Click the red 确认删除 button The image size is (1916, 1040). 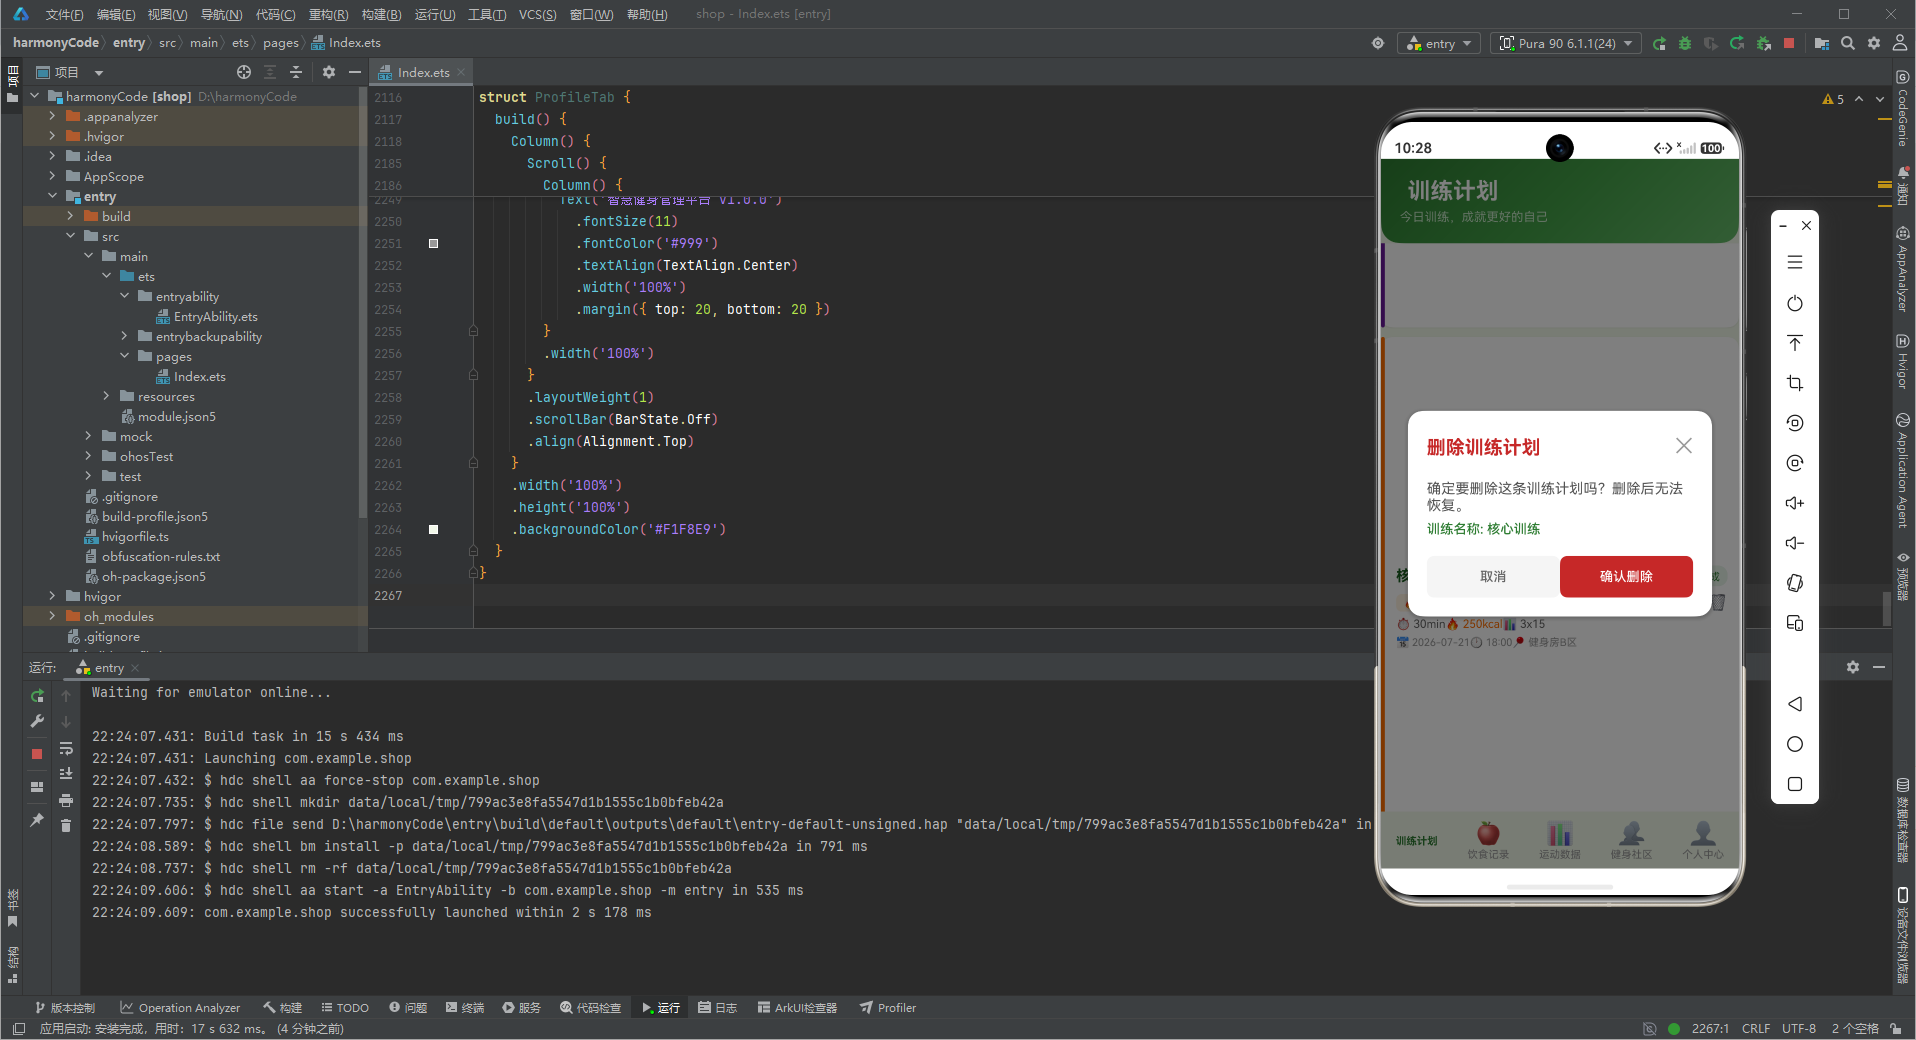tap(1626, 576)
